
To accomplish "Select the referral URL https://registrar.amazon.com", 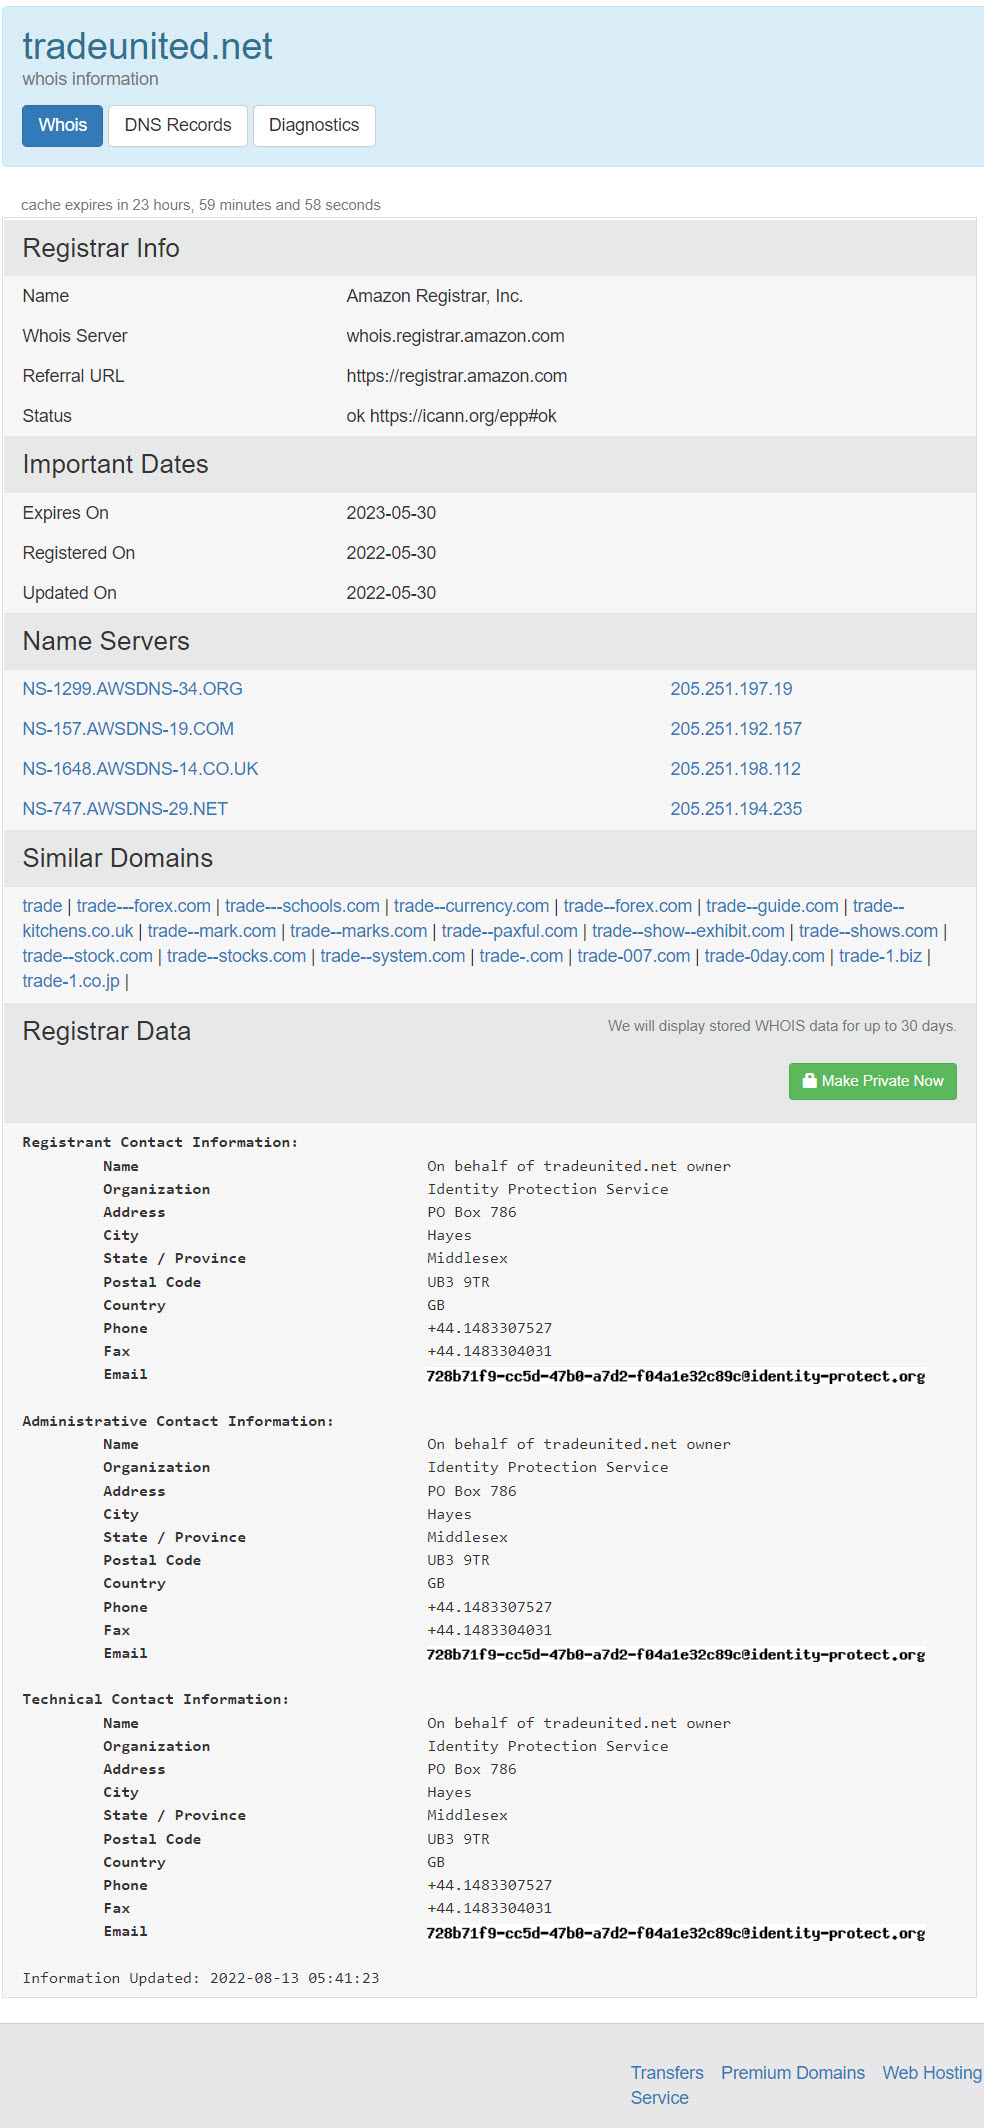I will (x=456, y=376).
